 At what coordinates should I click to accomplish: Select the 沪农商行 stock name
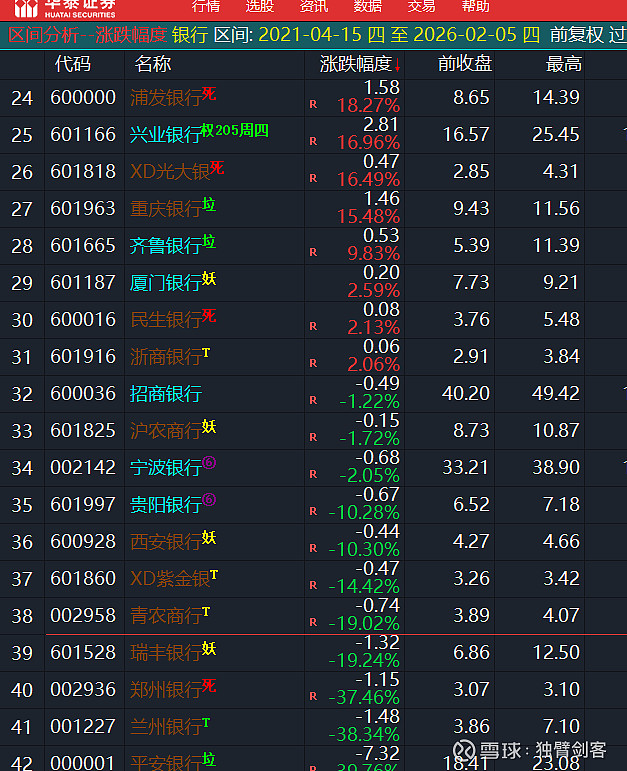pos(166,431)
